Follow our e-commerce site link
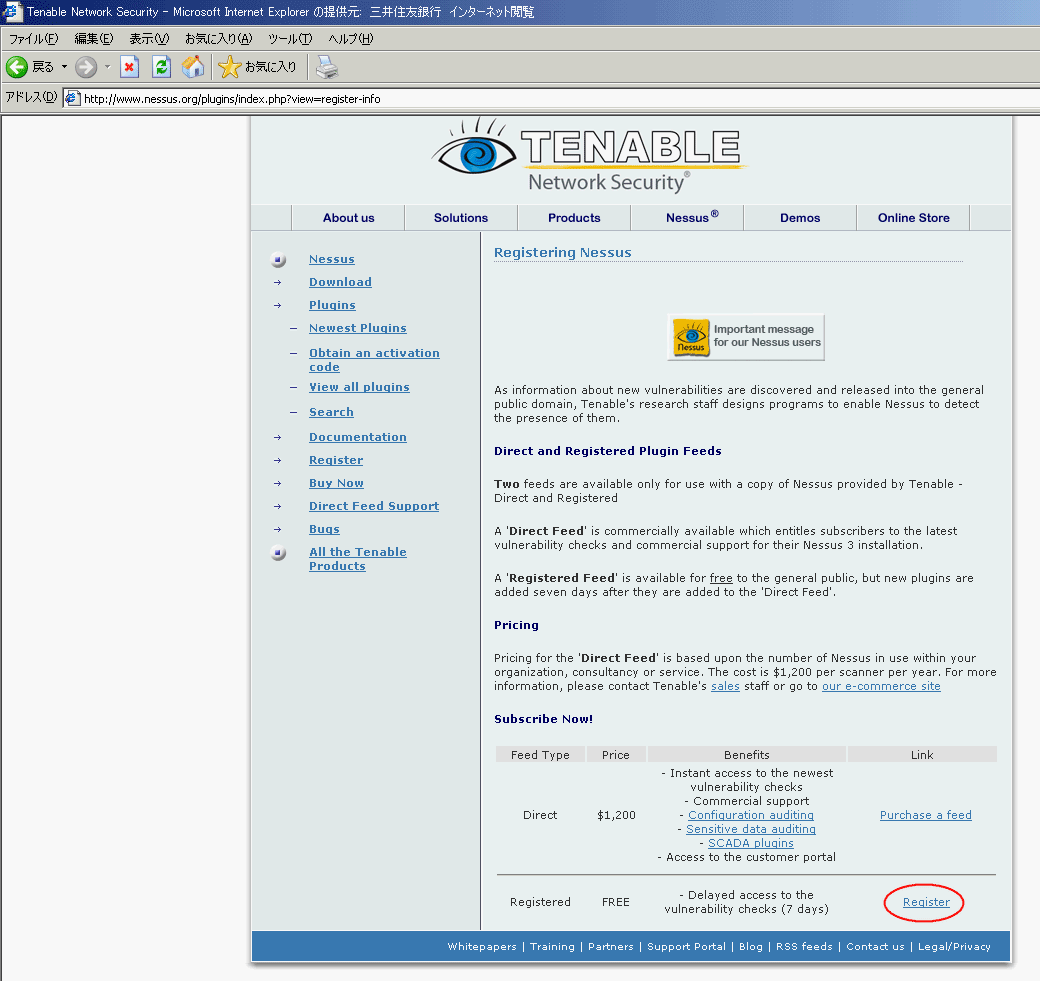1040x981 pixels. [x=881, y=686]
